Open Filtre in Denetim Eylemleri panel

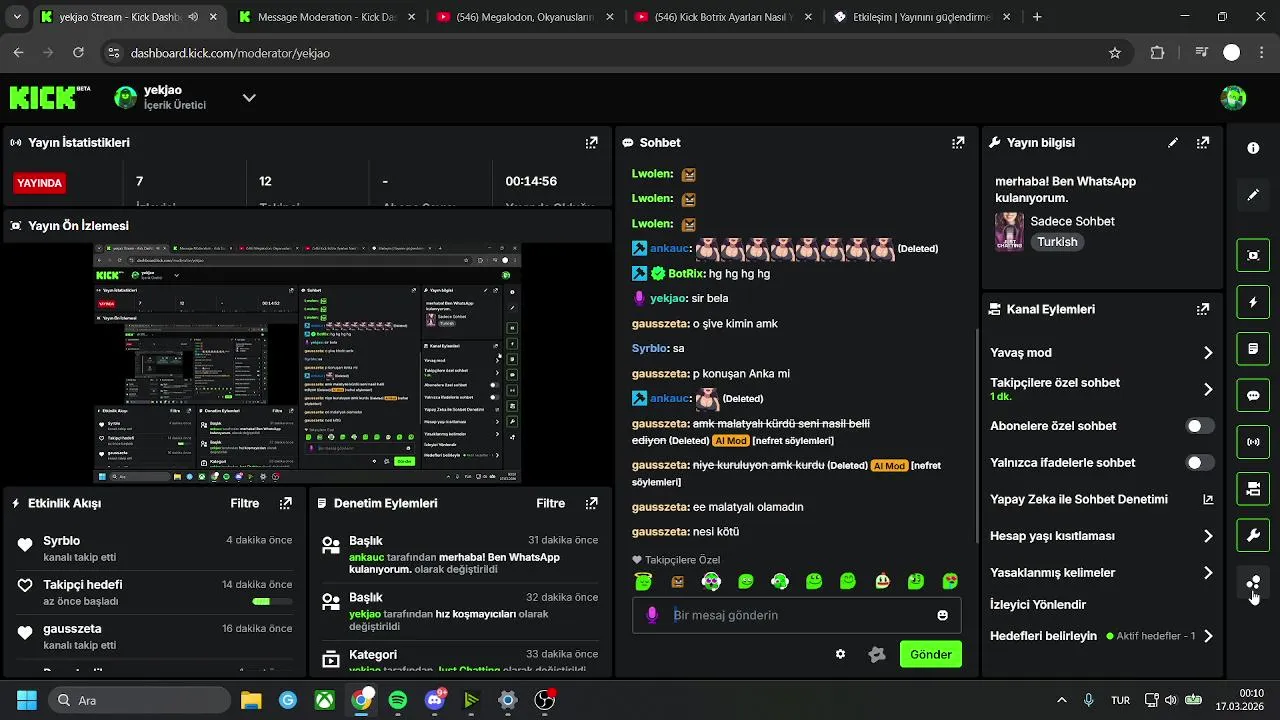[550, 503]
